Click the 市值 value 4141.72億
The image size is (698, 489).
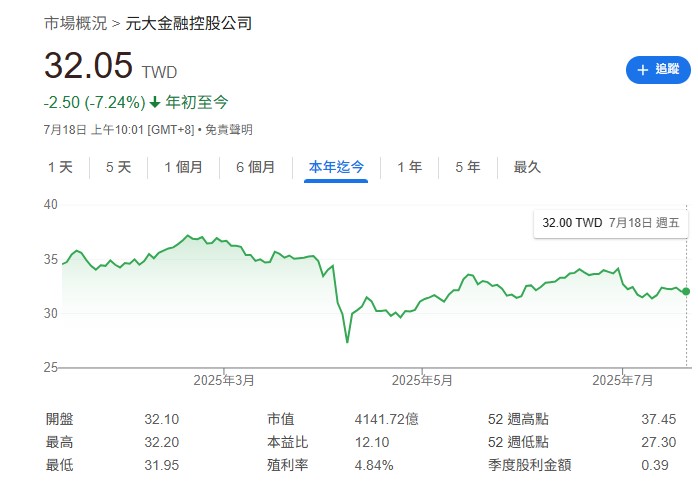click(386, 420)
